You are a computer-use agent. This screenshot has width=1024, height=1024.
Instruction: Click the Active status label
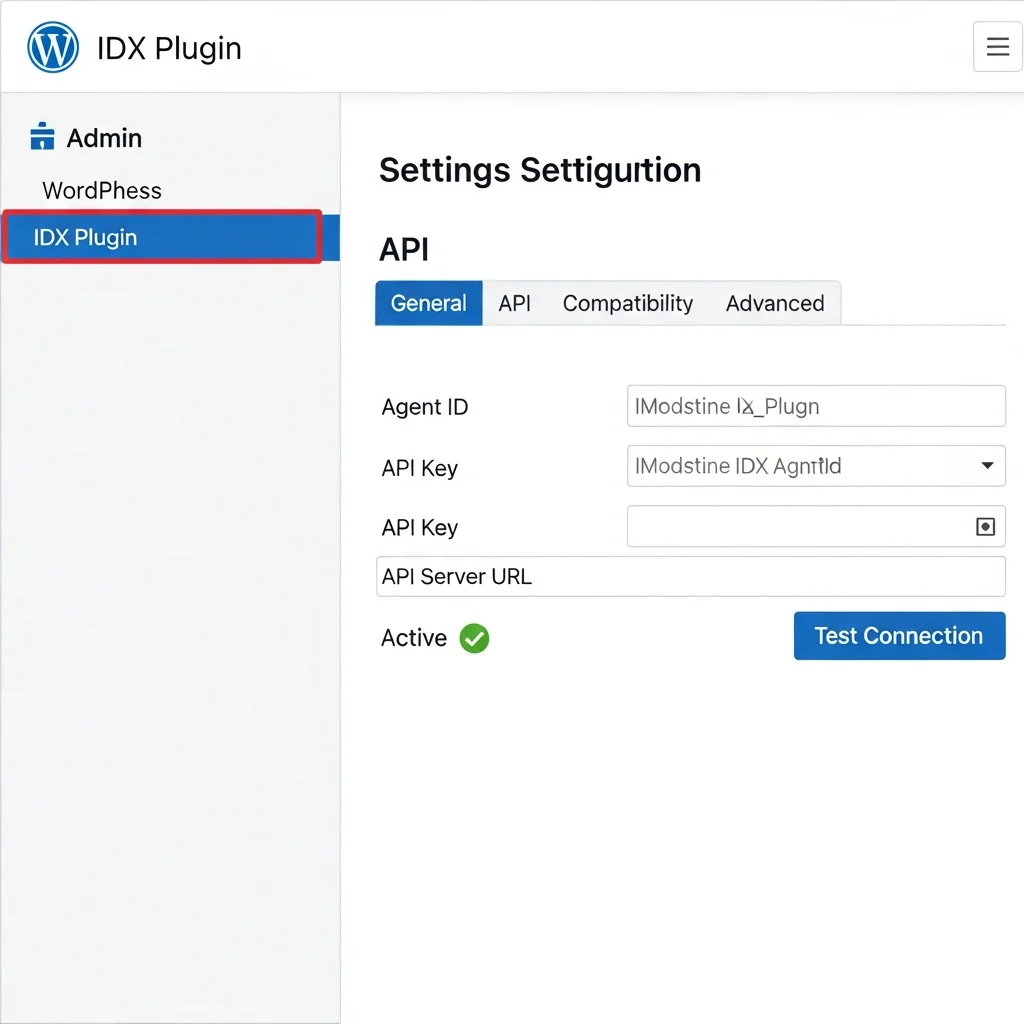pyautogui.click(x=414, y=638)
